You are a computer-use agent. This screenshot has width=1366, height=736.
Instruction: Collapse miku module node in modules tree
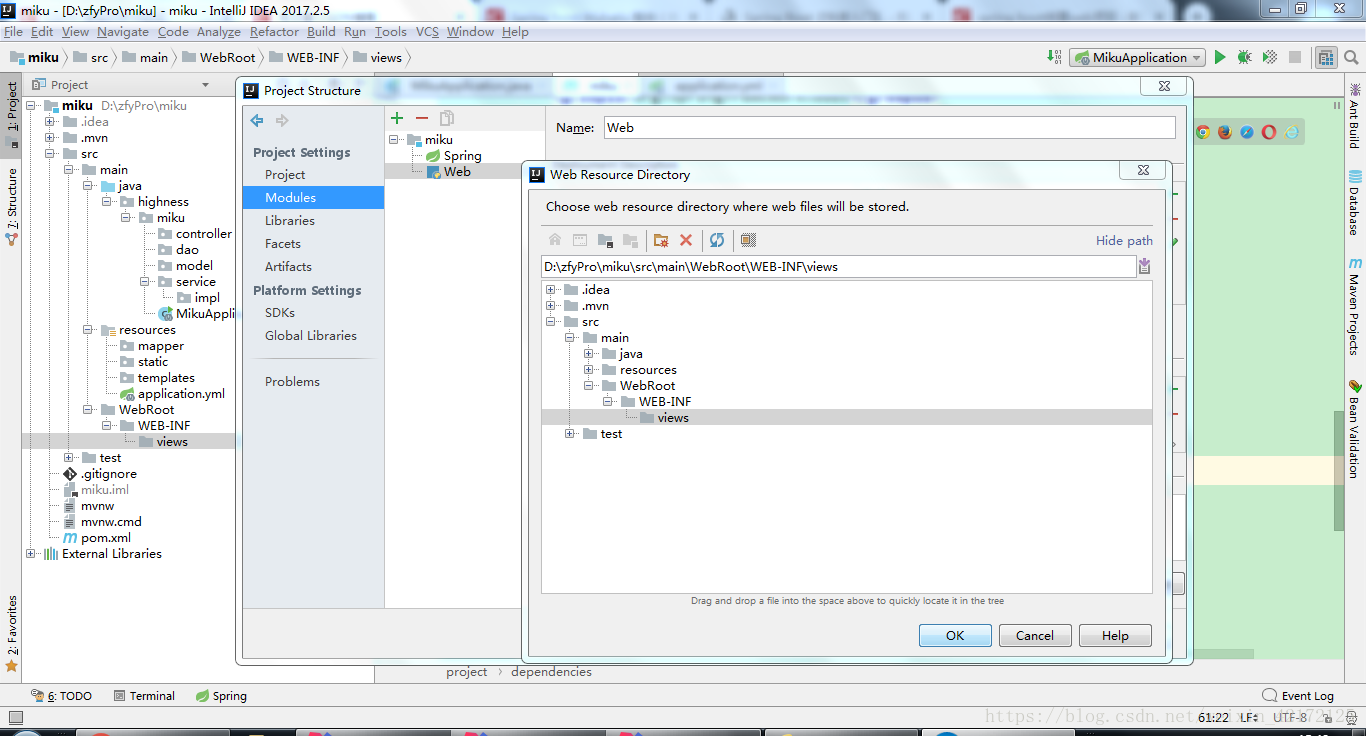pos(394,140)
